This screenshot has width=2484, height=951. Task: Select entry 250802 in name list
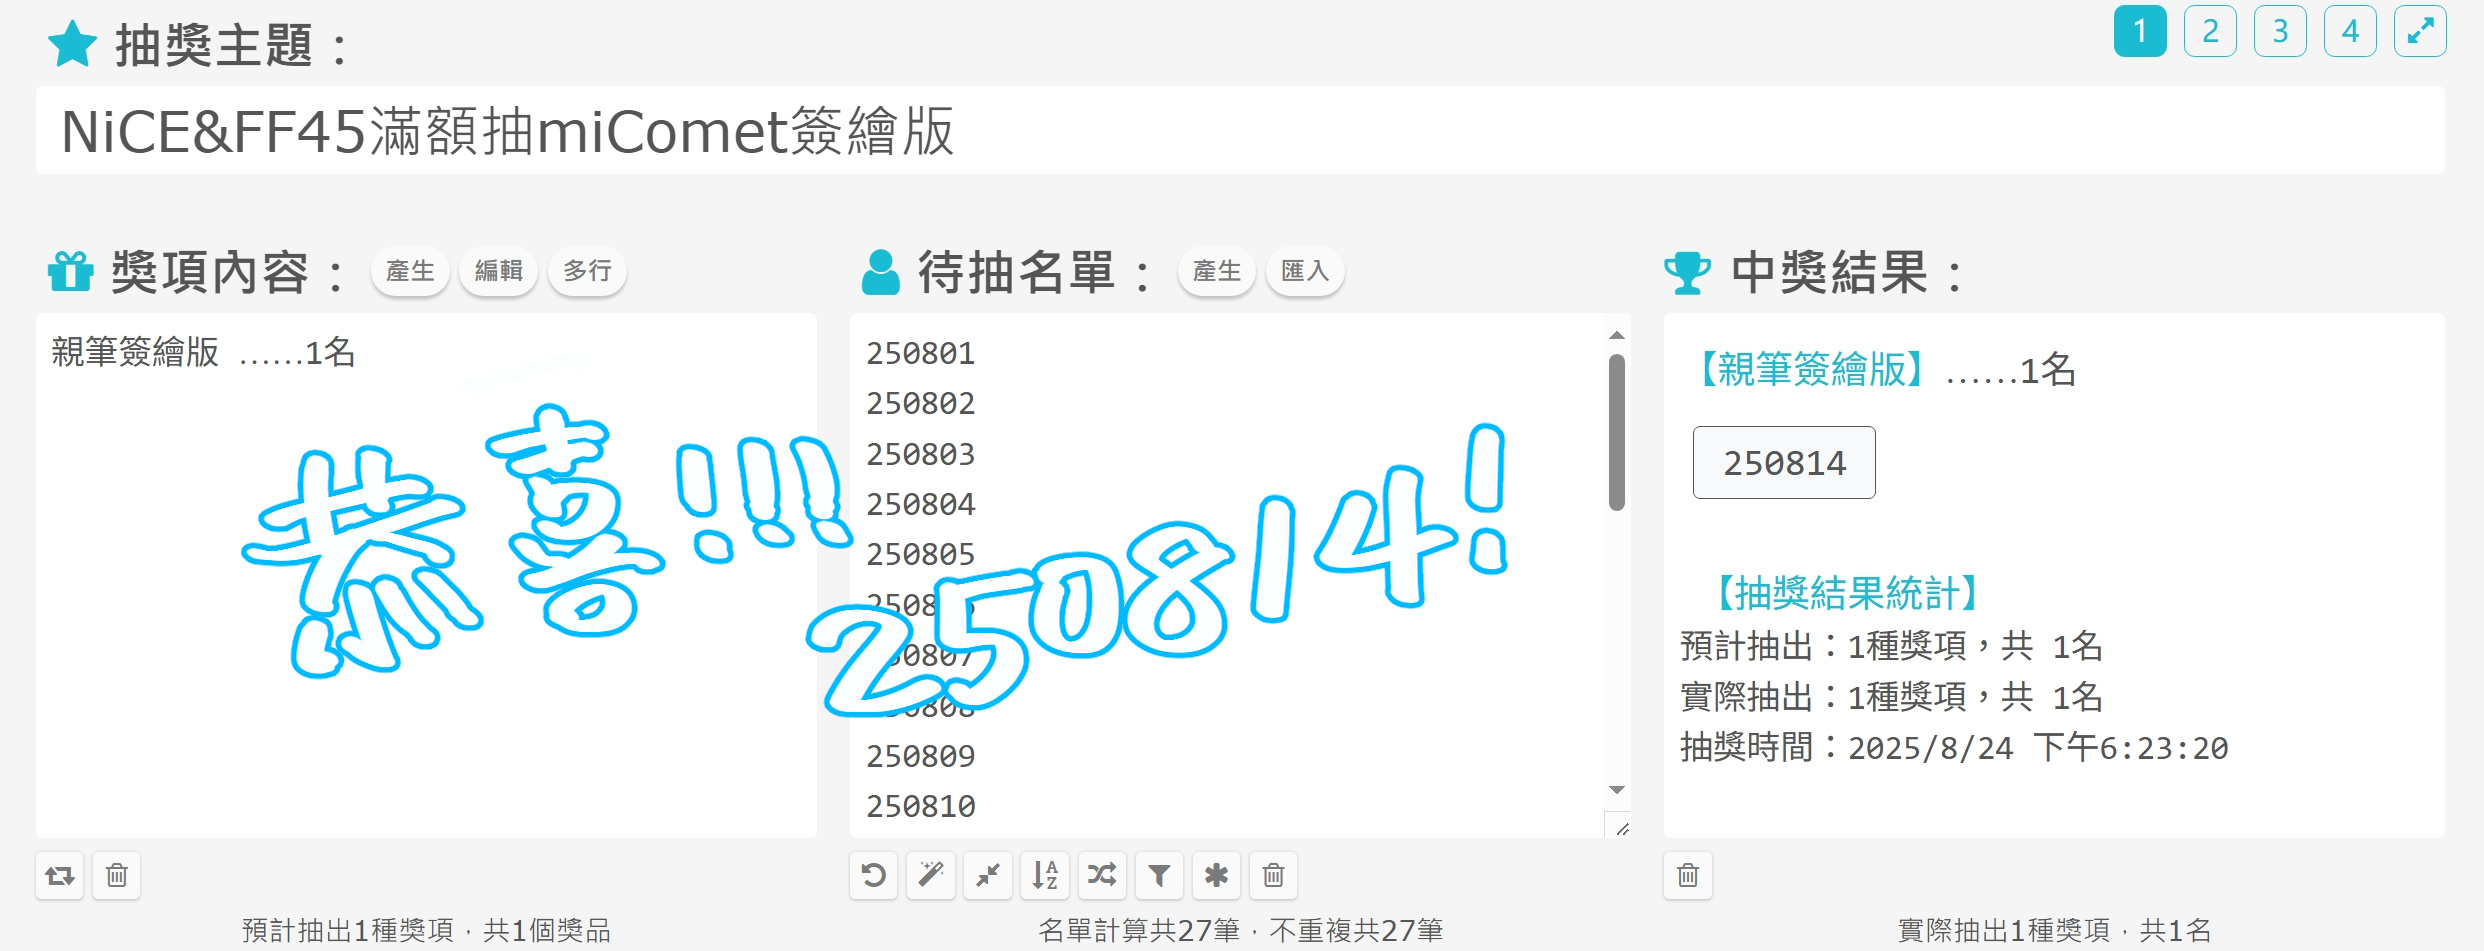click(920, 403)
